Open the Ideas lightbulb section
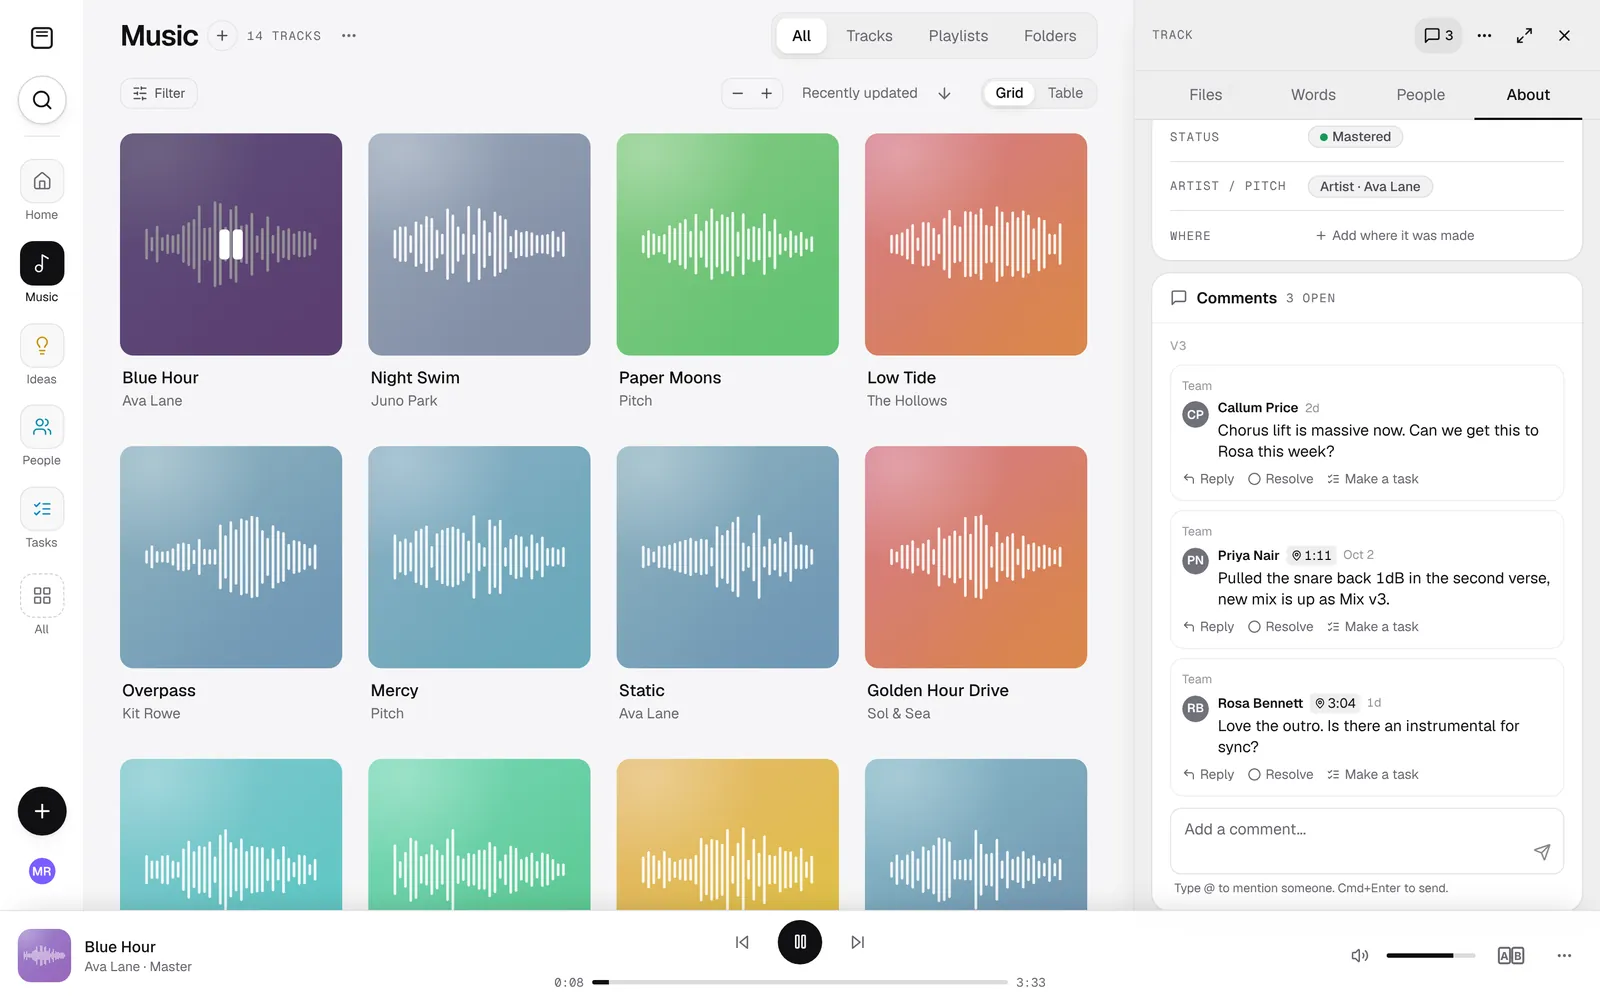This screenshot has width=1600, height=1000. click(42, 355)
